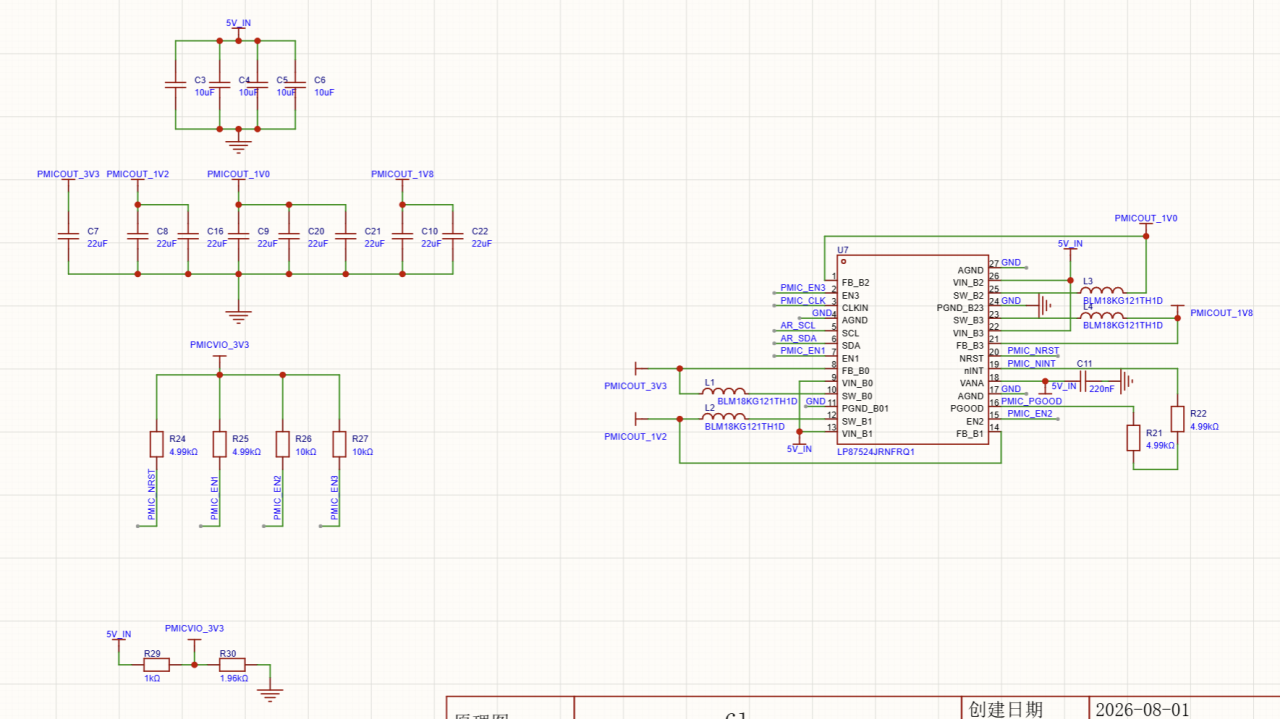1280x719 pixels.
Task: Click PMICVIO_3V3 label above resistors R24–R27
Action: [219, 344]
